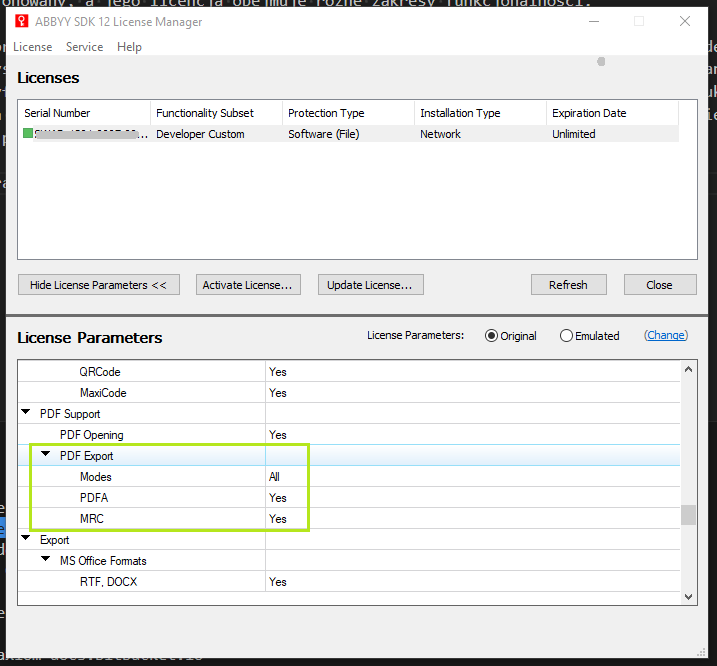Click the Expiration Date column header
717x666 pixels.
click(x=612, y=113)
